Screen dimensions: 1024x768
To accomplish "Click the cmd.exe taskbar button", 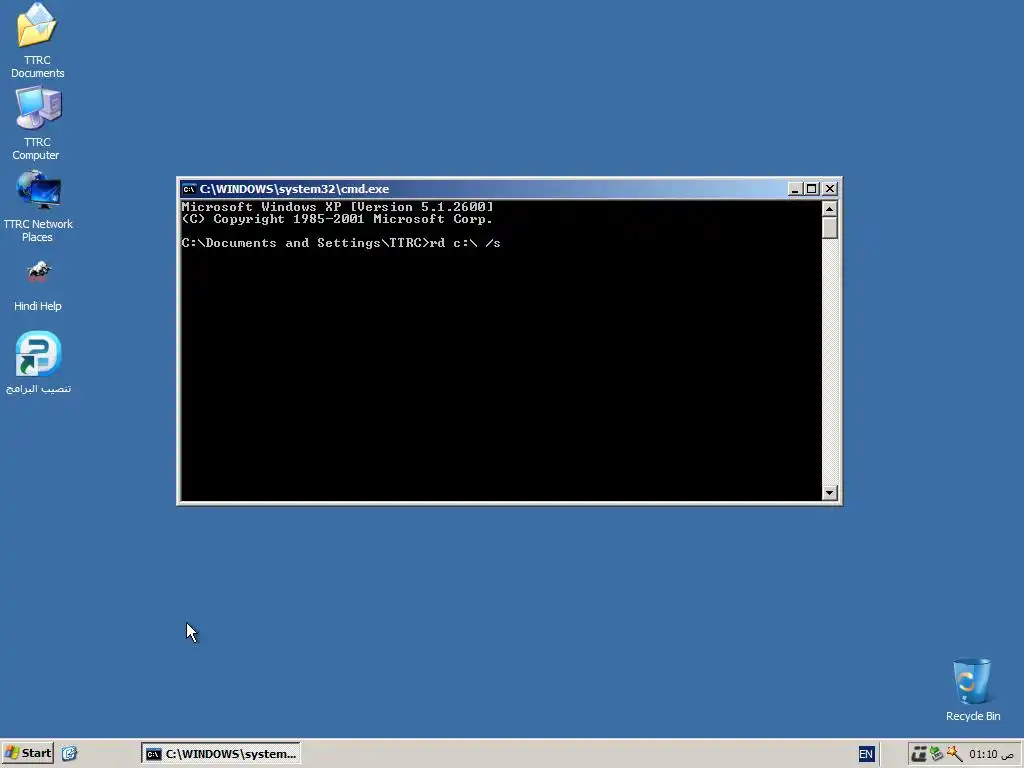I will [221, 754].
